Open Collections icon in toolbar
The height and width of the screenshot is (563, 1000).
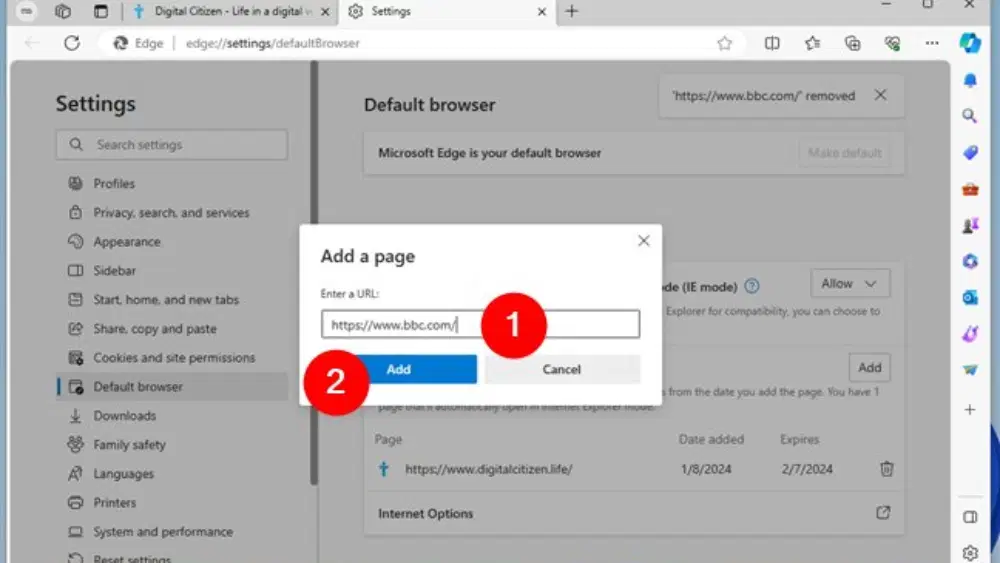pos(852,43)
